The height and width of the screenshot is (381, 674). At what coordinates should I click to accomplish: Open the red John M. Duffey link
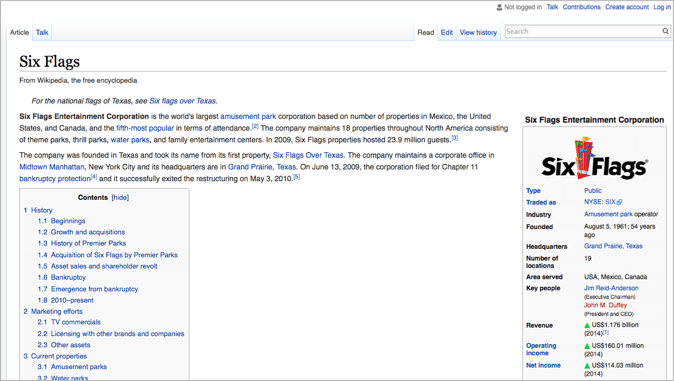pyautogui.click(x=605, y=305)
